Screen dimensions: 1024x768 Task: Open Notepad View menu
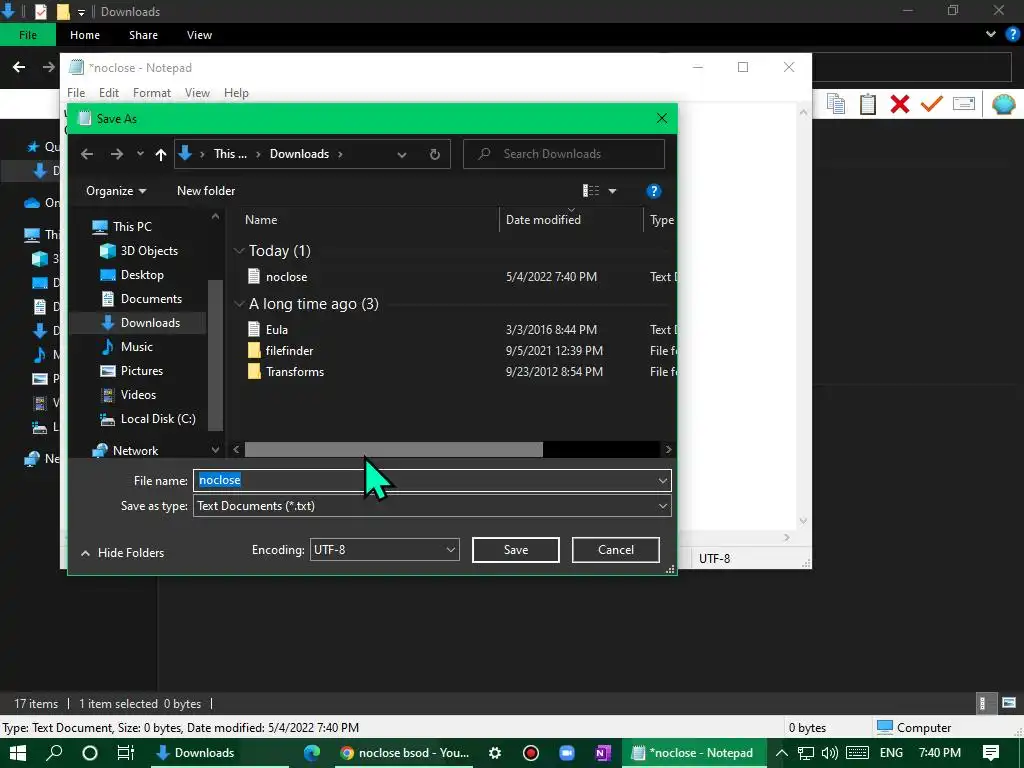click(197, 93)
